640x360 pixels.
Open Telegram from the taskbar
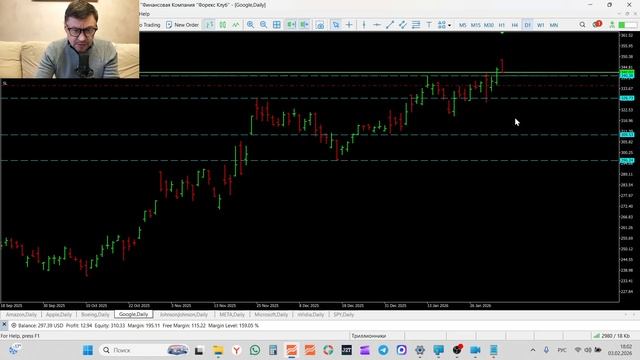point(383,350)
